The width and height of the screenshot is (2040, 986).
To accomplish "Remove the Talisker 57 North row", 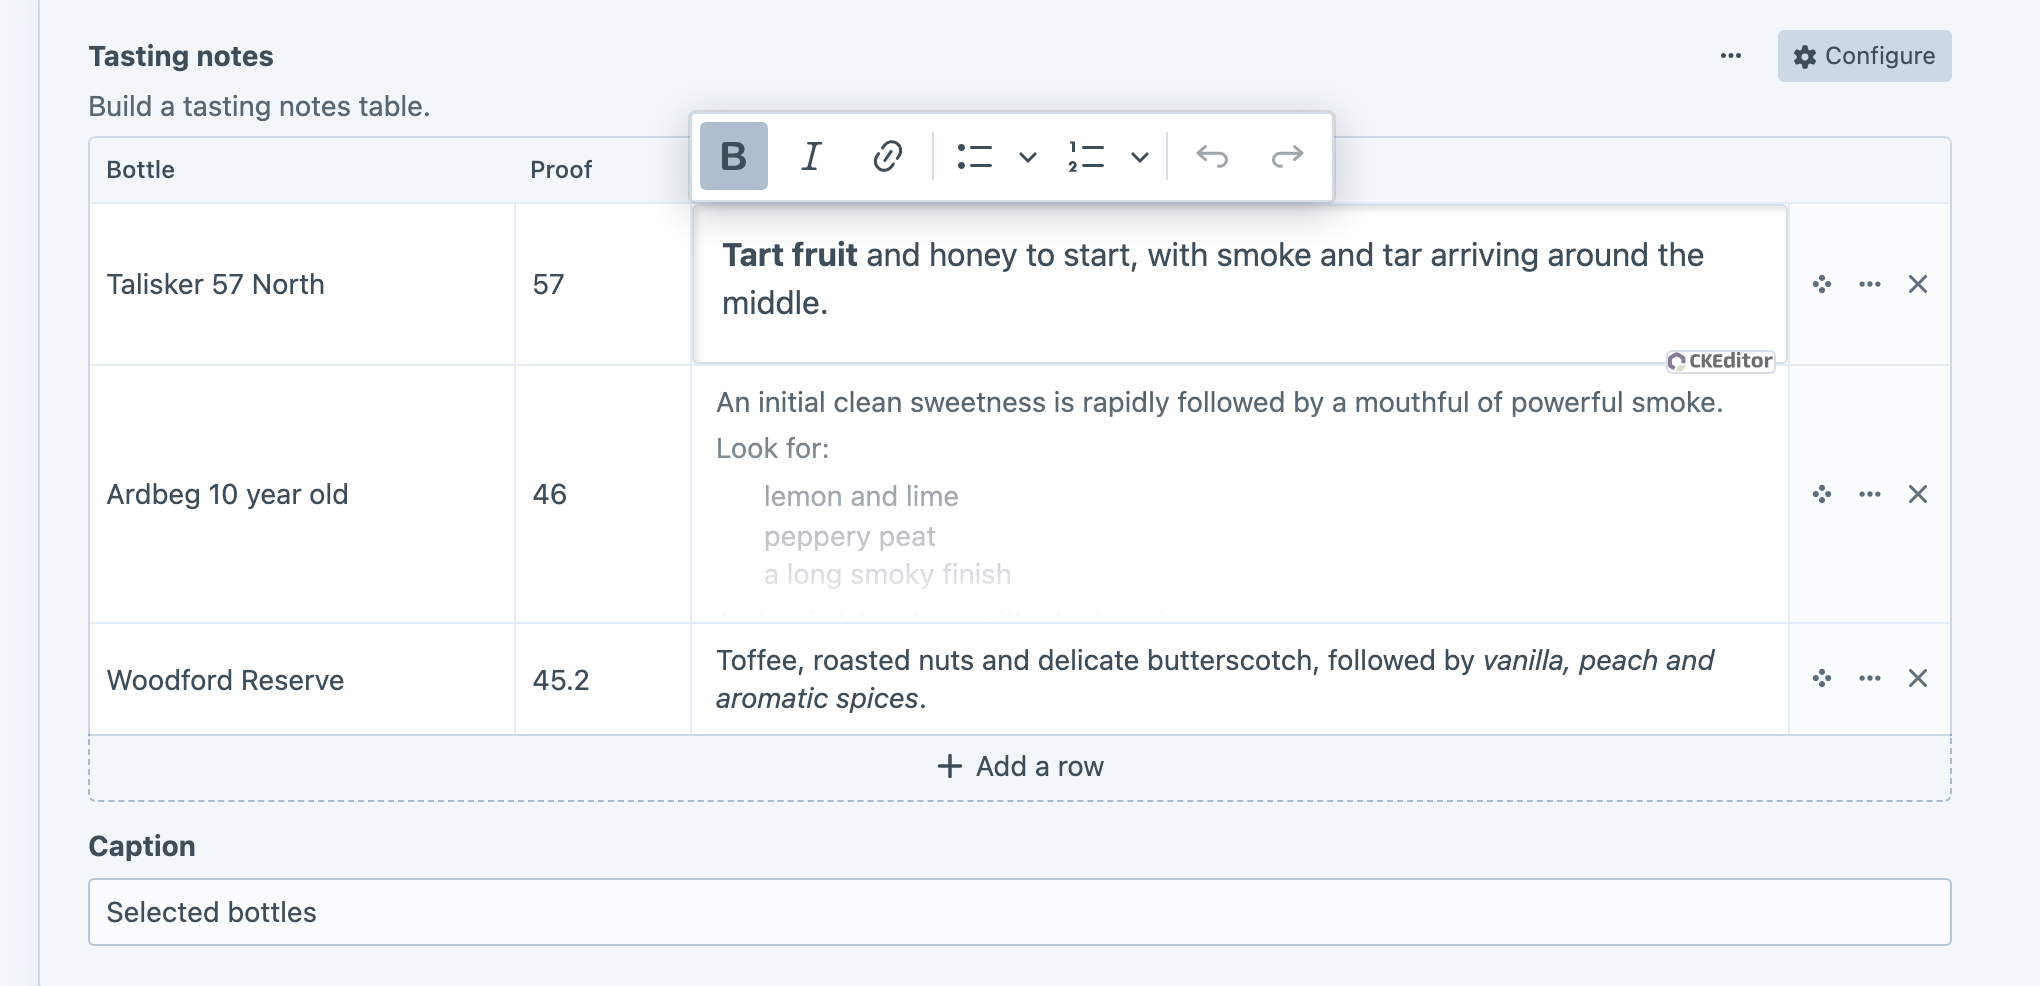I will click(x=1918, y=284).
